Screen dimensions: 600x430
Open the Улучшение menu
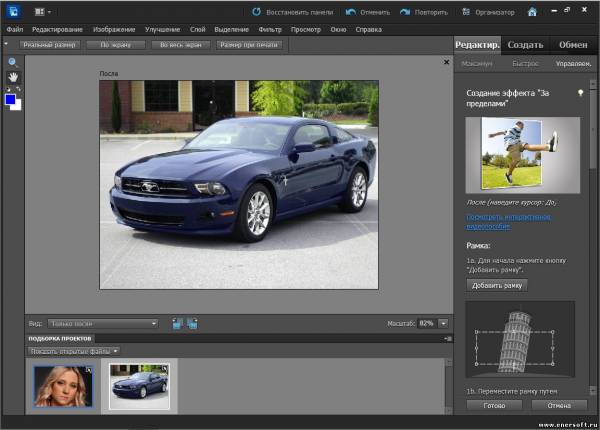[162, 29]
